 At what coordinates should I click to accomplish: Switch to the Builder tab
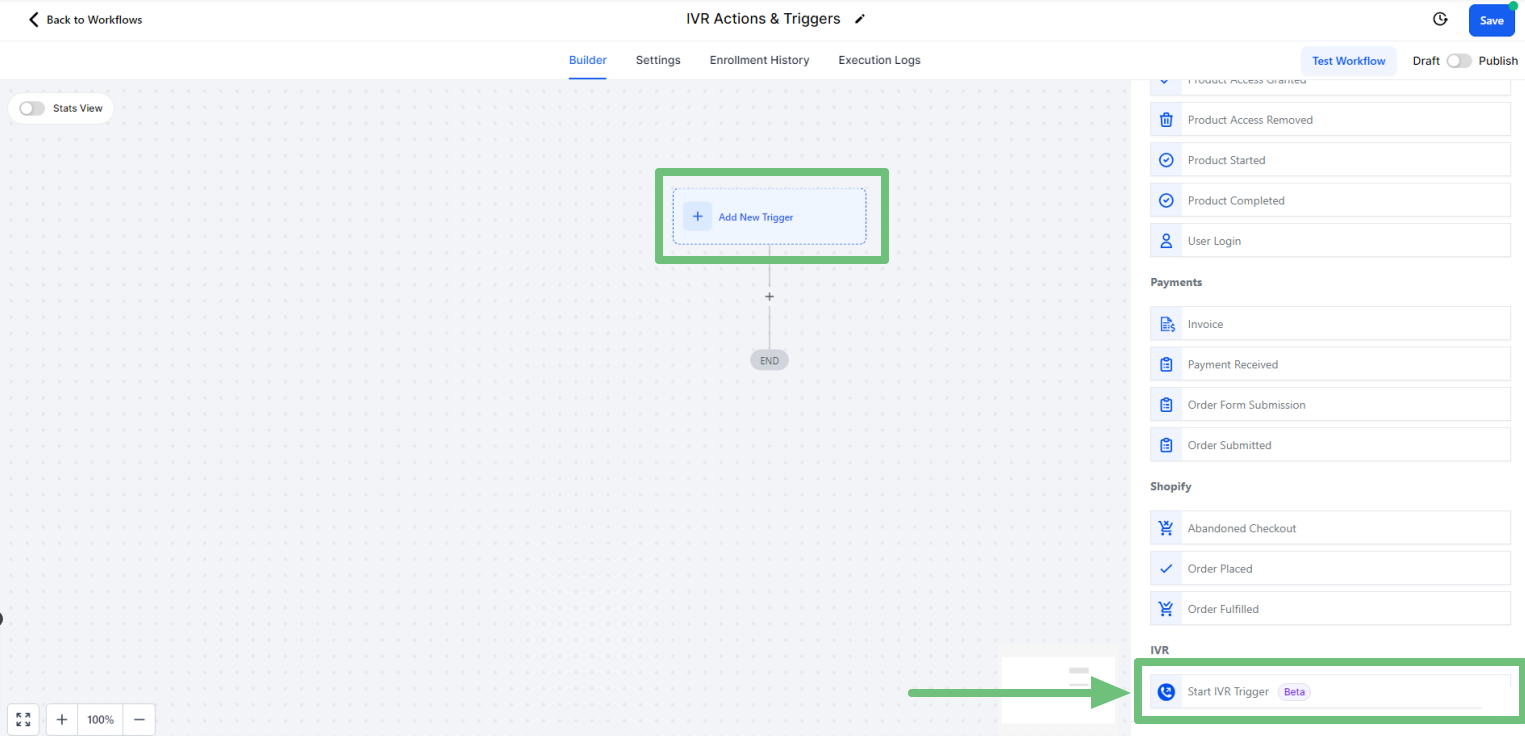(588, 60)
